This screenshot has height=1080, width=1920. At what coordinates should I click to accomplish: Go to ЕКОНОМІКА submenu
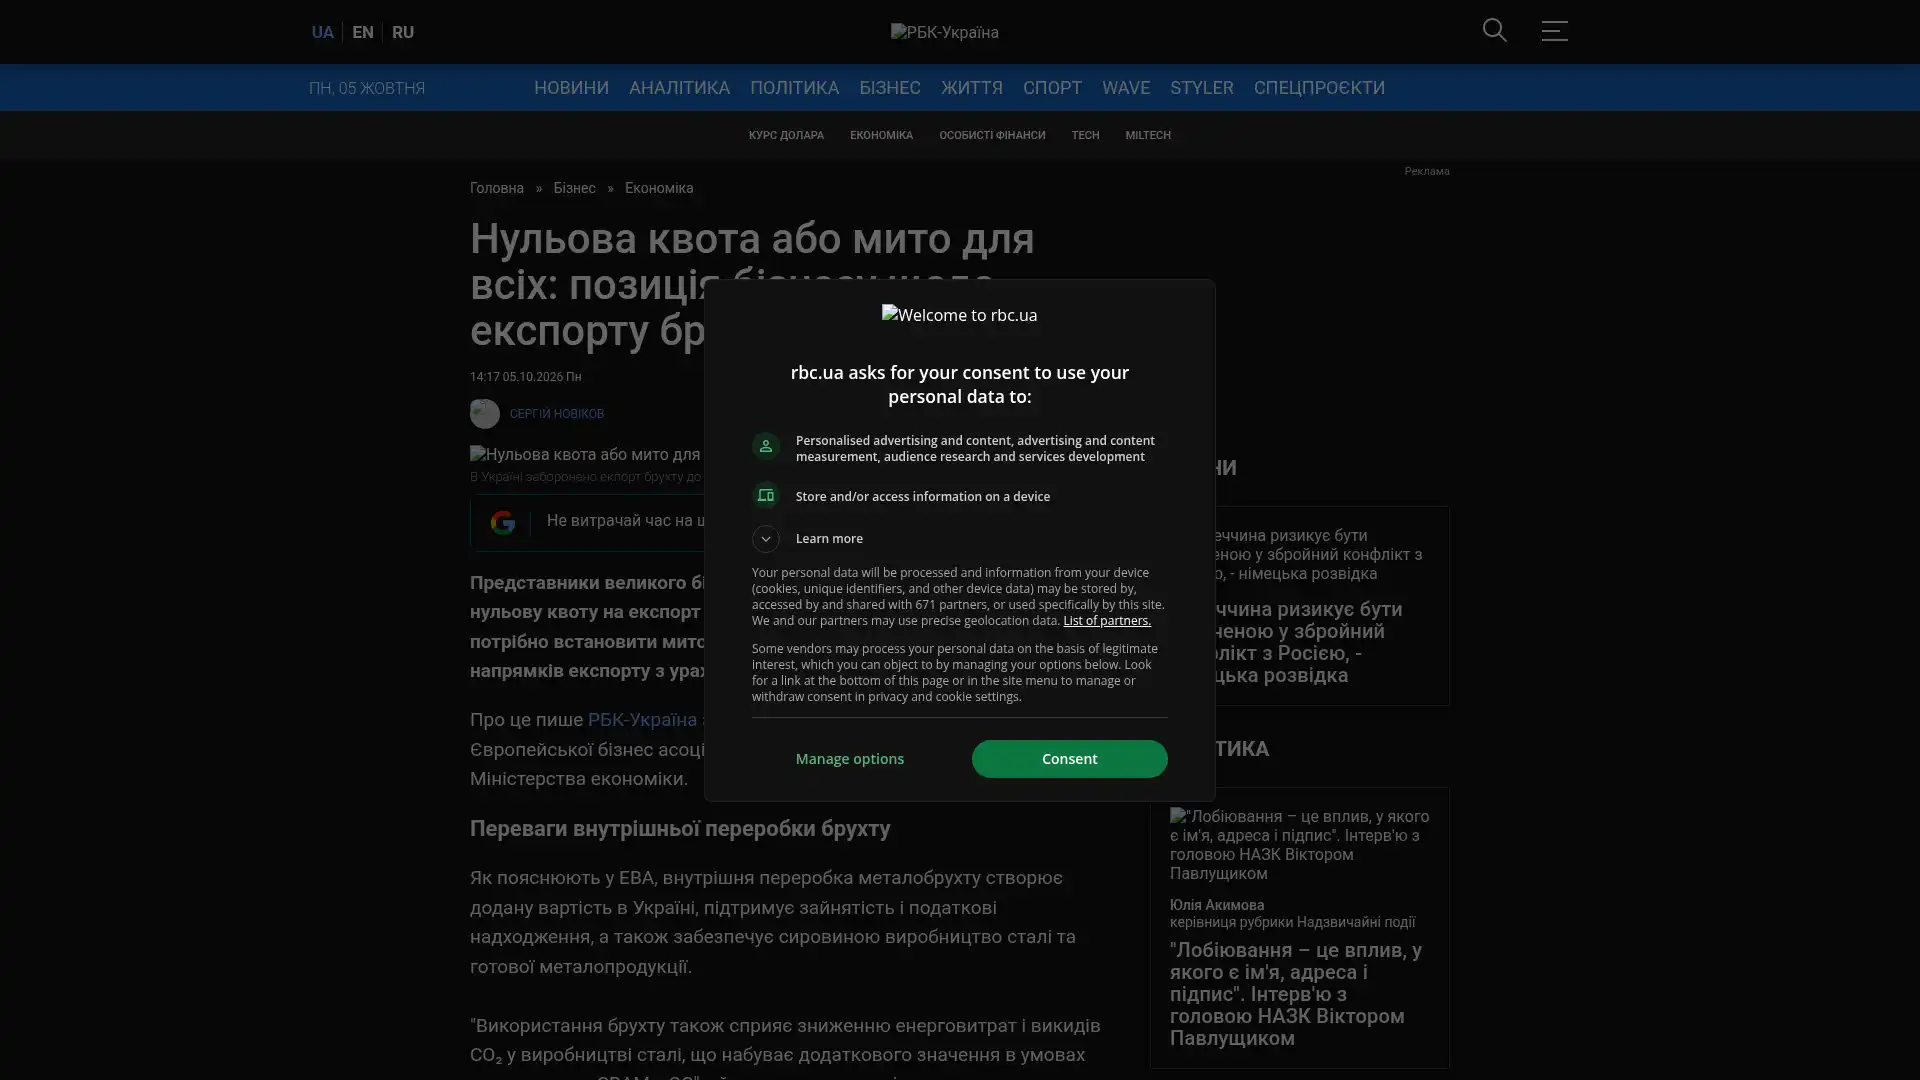[x=881, y=135]
